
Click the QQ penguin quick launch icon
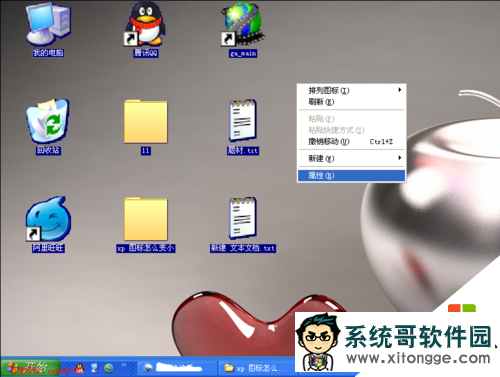coord(80,368)
